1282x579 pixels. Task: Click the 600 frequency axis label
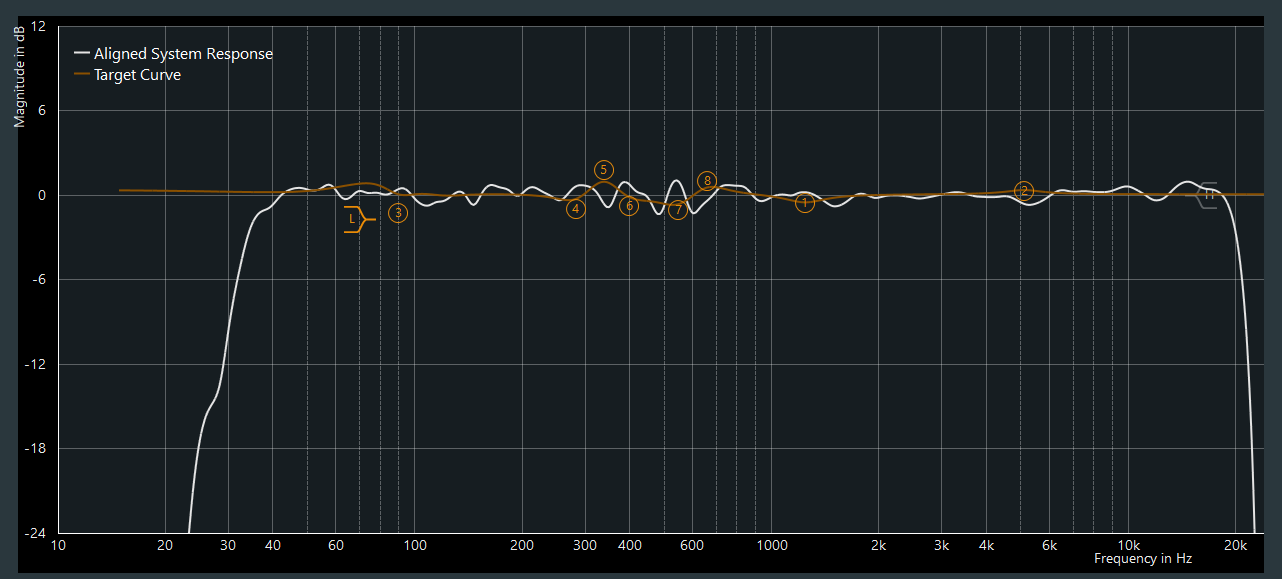(692, 545)
